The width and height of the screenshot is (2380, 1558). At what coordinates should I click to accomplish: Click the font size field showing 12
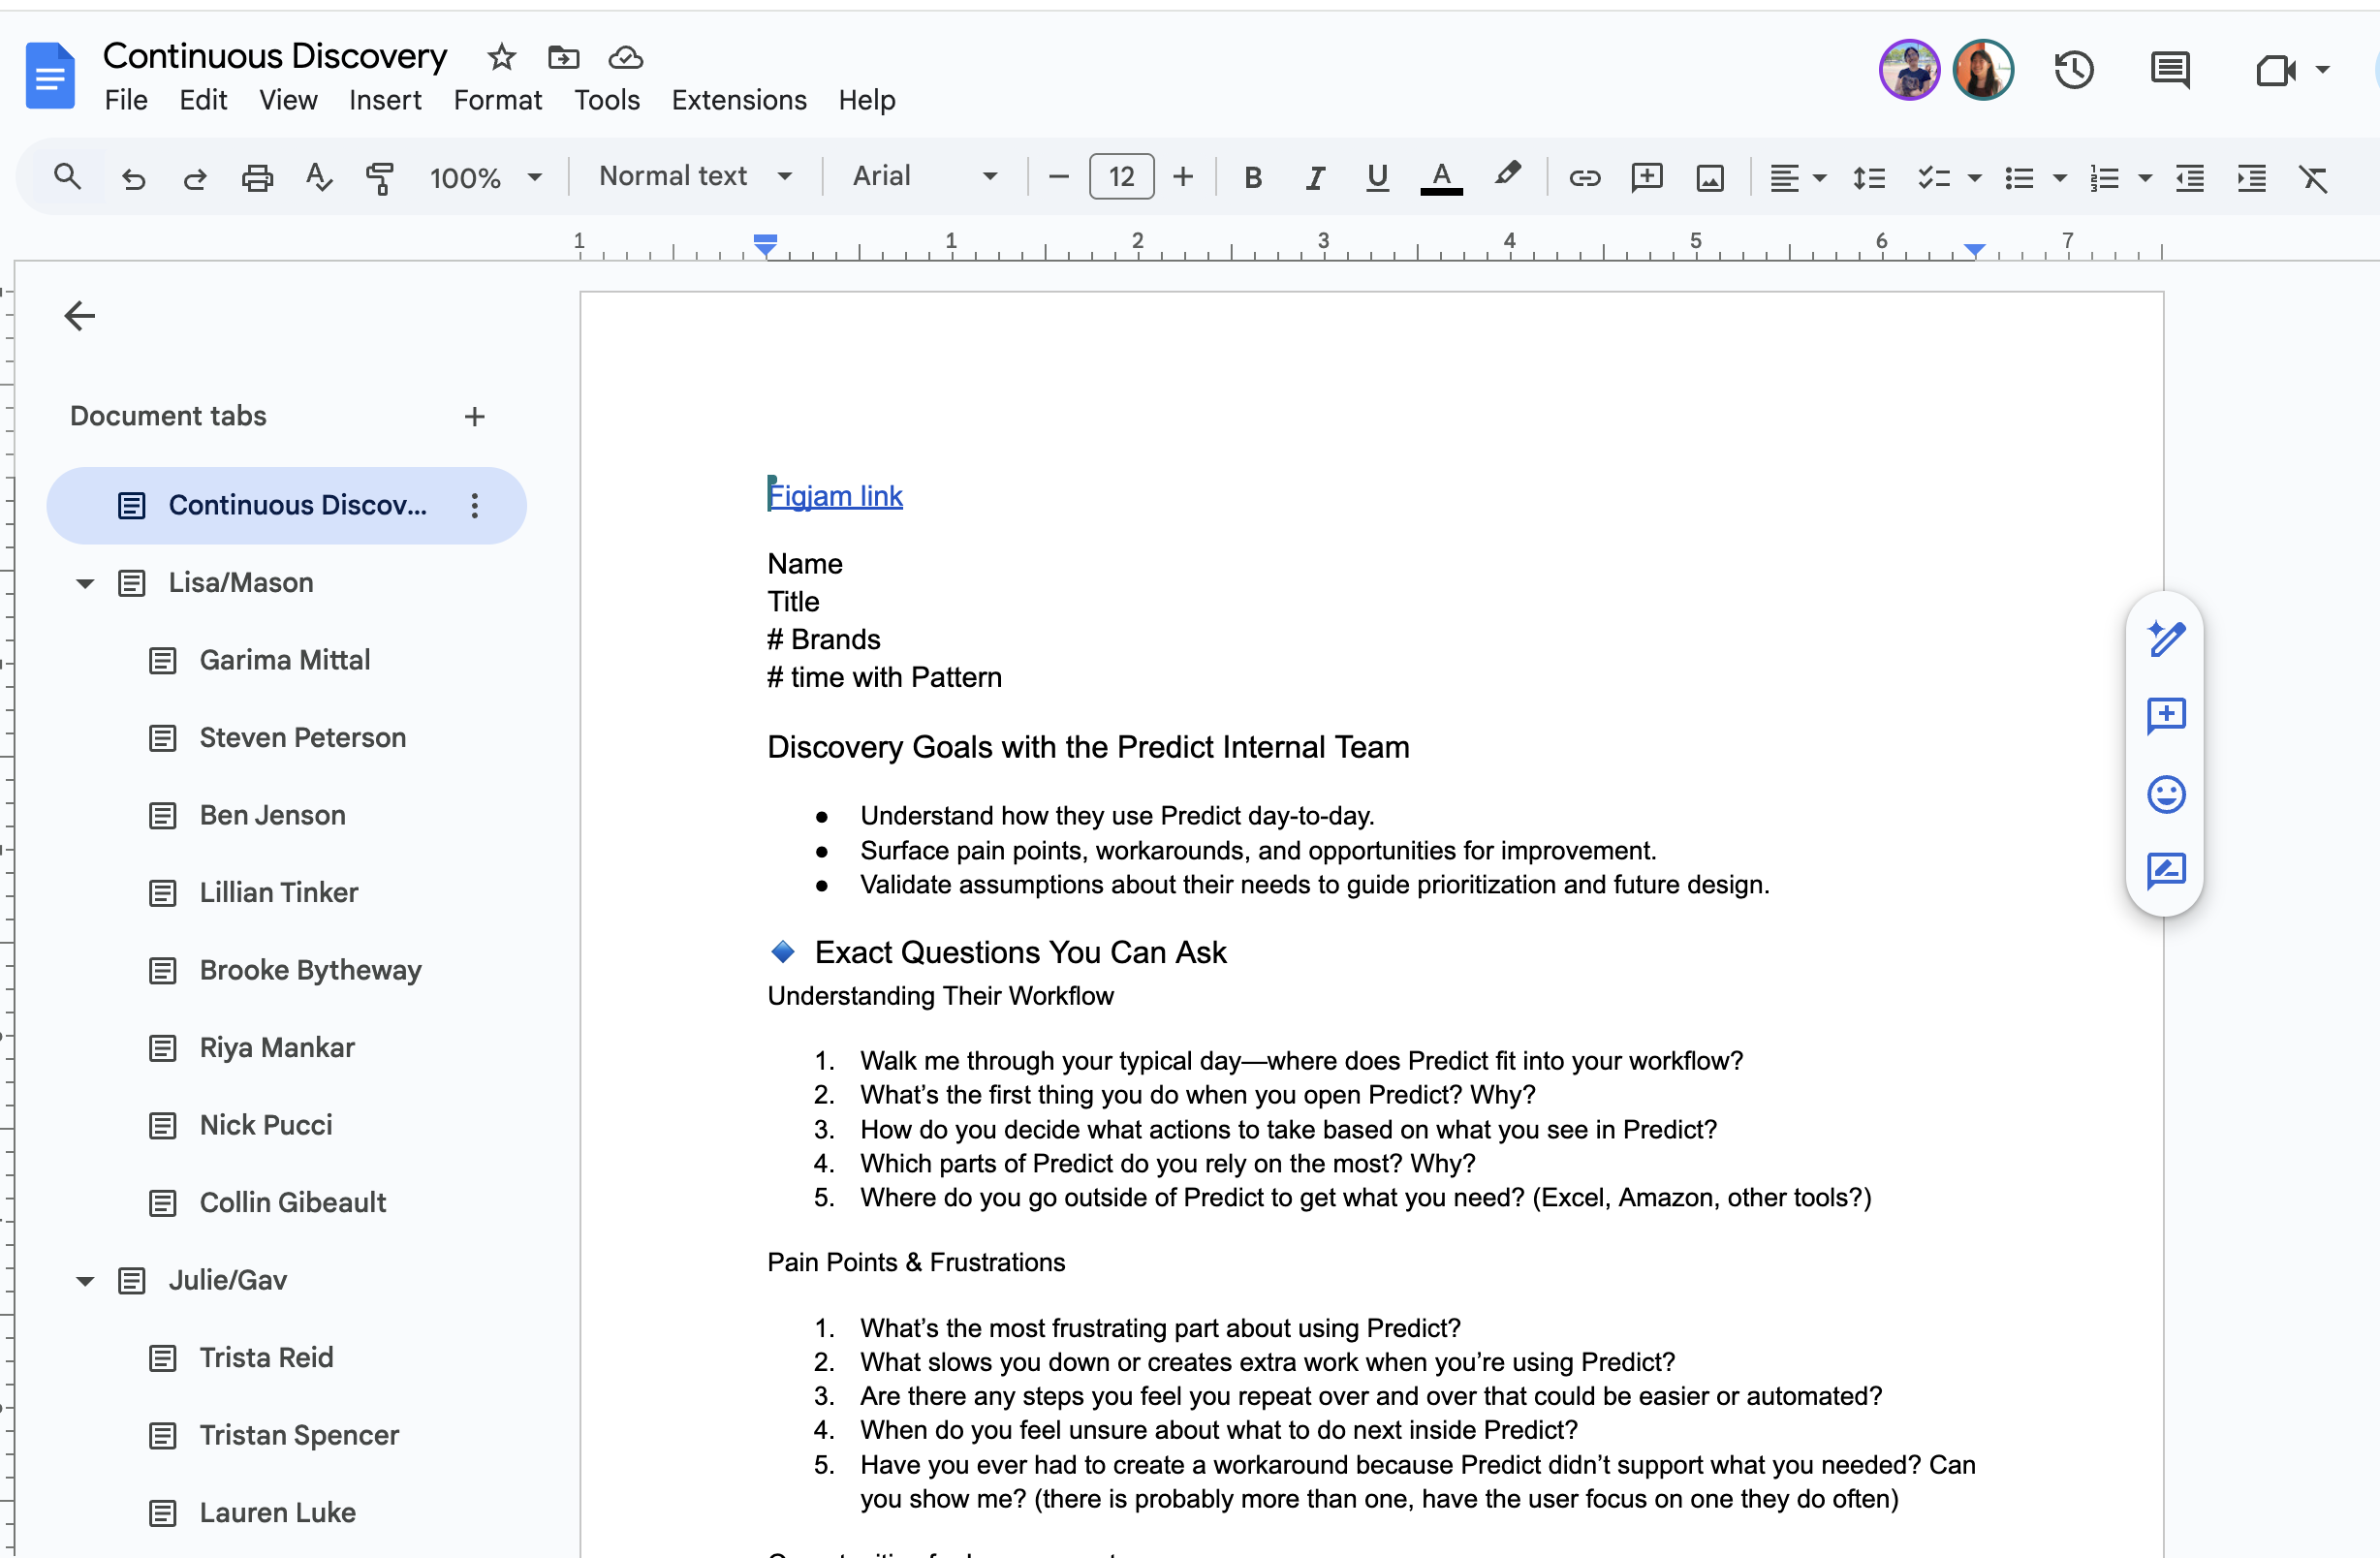pyautogui.click(x=1121, y=177)
